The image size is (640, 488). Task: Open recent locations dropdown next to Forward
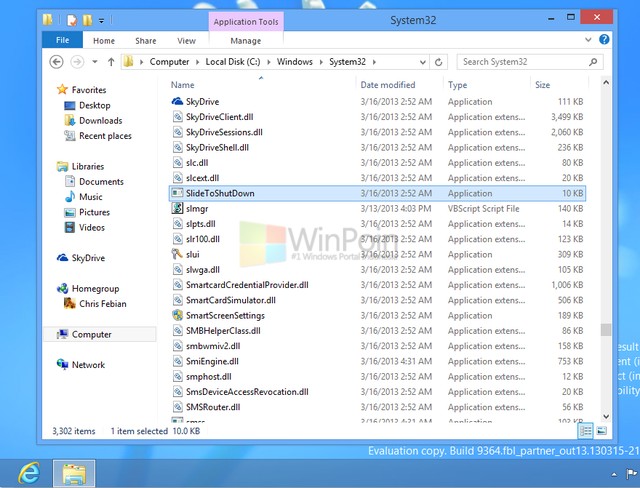tap(95, 62)
